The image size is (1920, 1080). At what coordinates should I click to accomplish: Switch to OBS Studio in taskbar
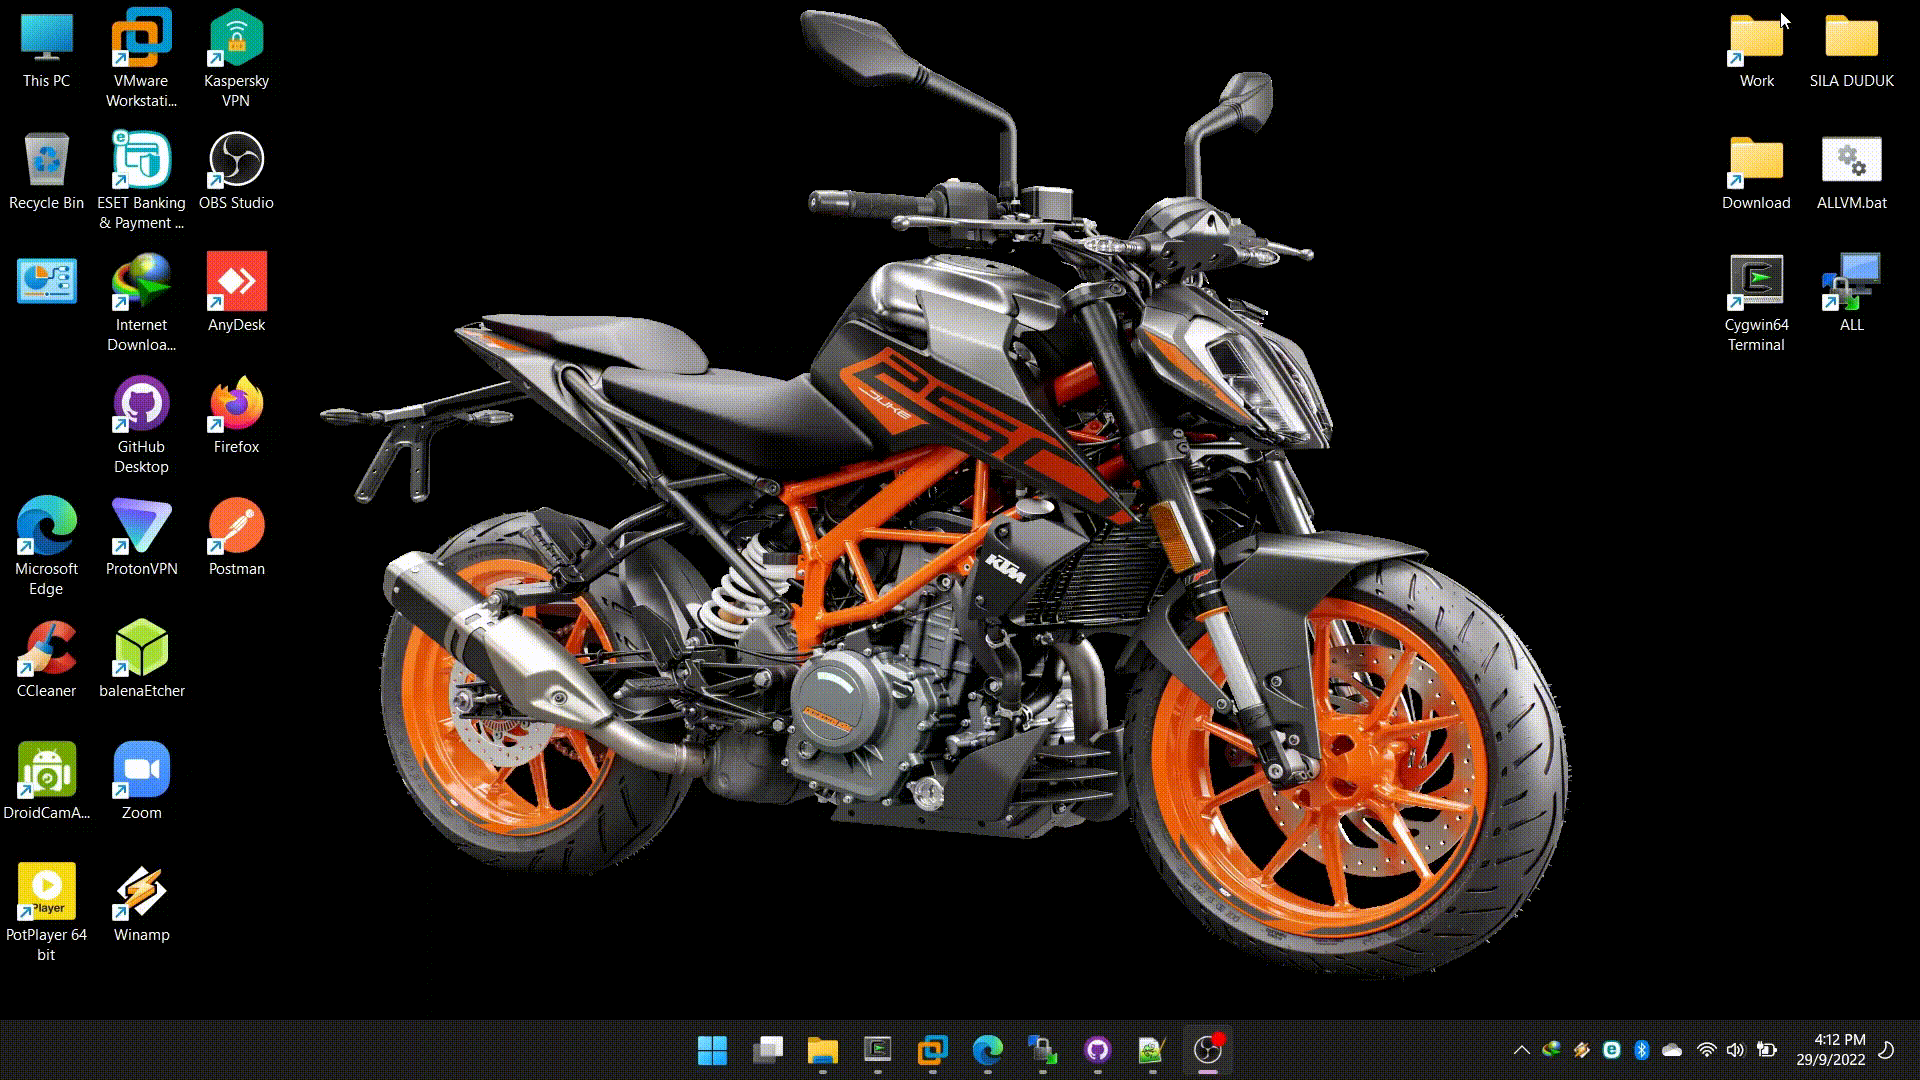(x=1208, y=1050)
